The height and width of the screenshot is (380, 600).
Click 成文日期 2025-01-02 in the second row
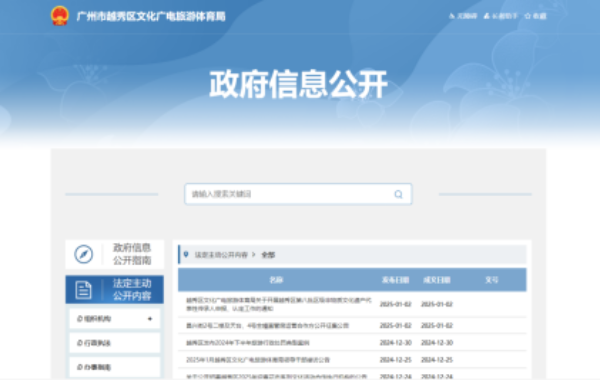437,326
